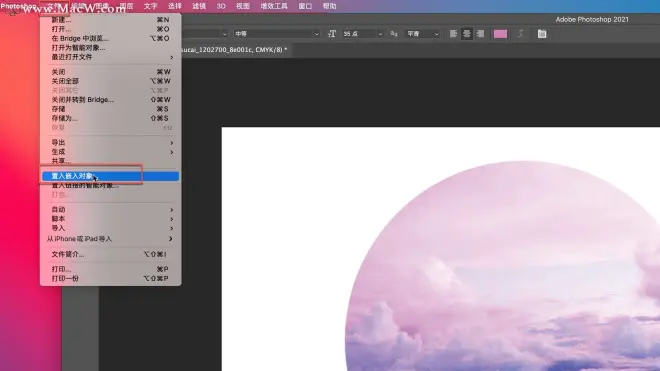Open the 3D menu in menu bar
The width and height of the screenshot is (660, 371).
point(221,6)
